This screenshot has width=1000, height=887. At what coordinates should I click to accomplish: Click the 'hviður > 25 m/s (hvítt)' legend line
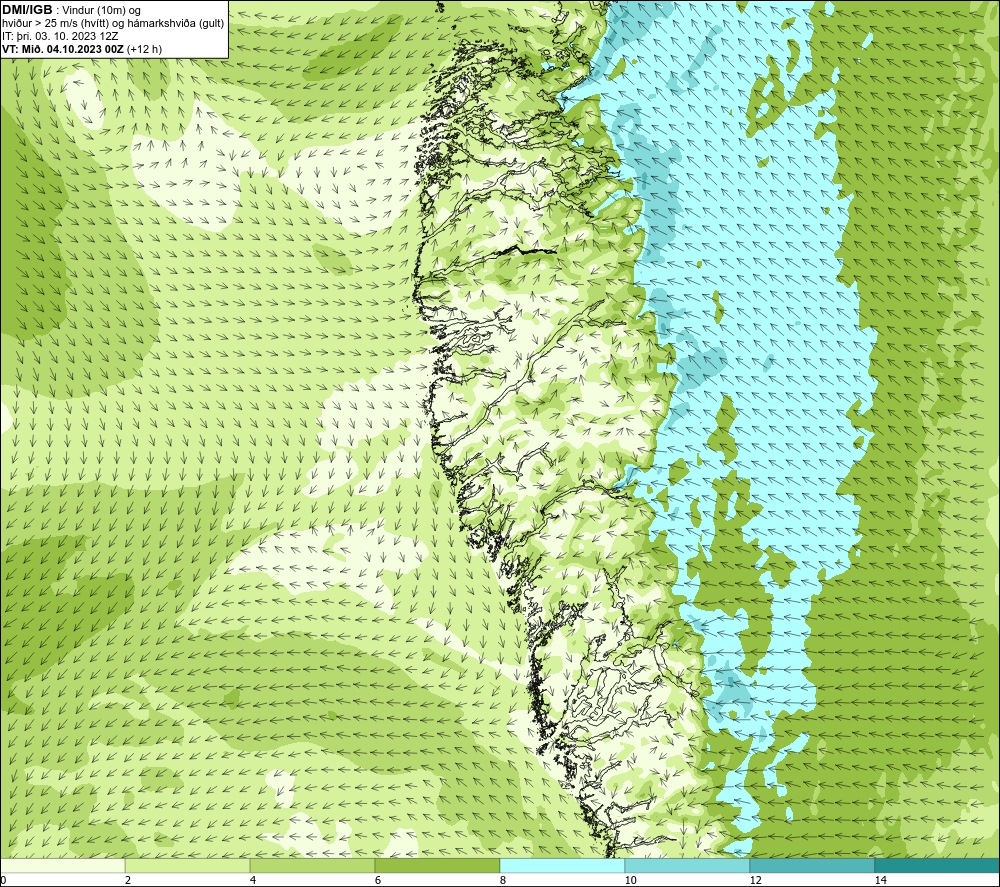coord(114,23)
